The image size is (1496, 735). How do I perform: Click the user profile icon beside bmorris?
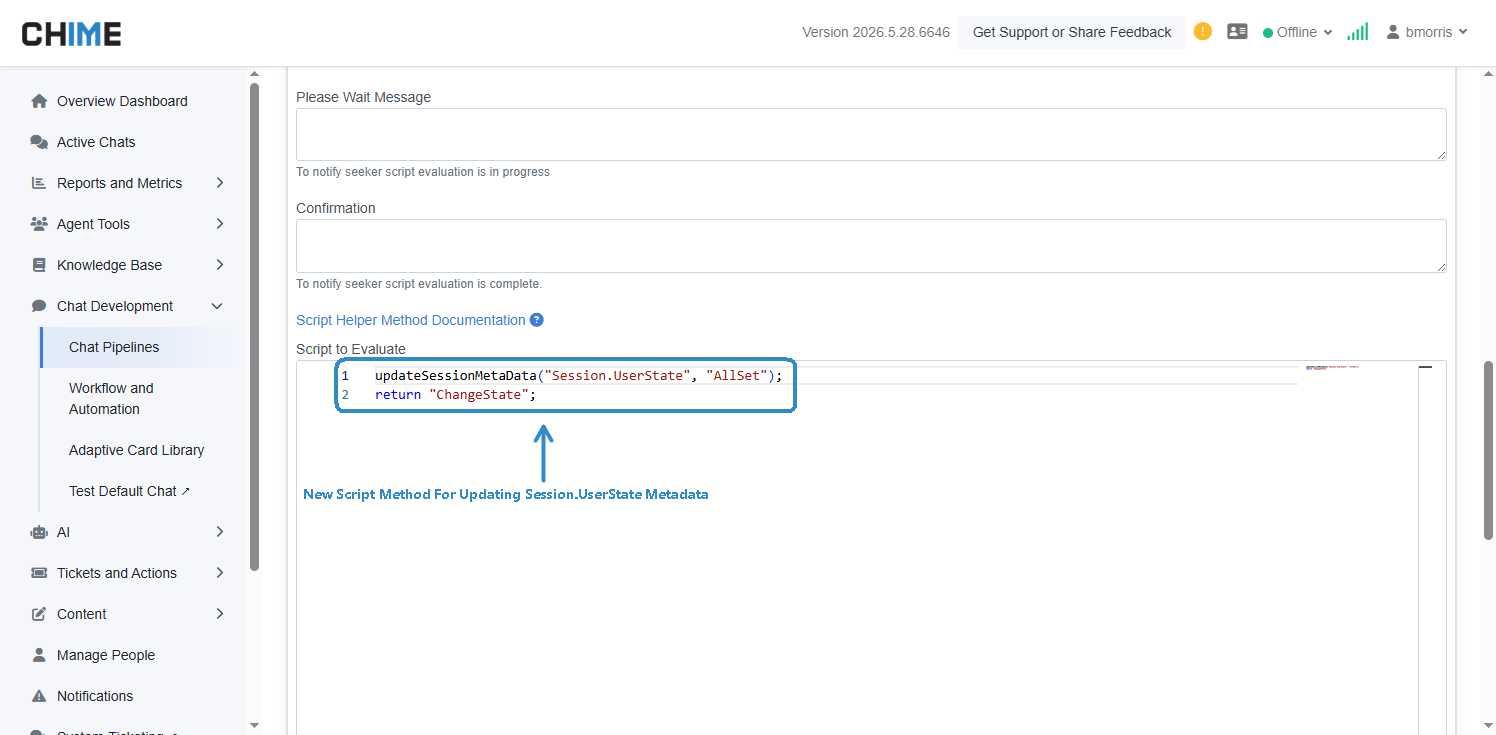pos(1392,32)
